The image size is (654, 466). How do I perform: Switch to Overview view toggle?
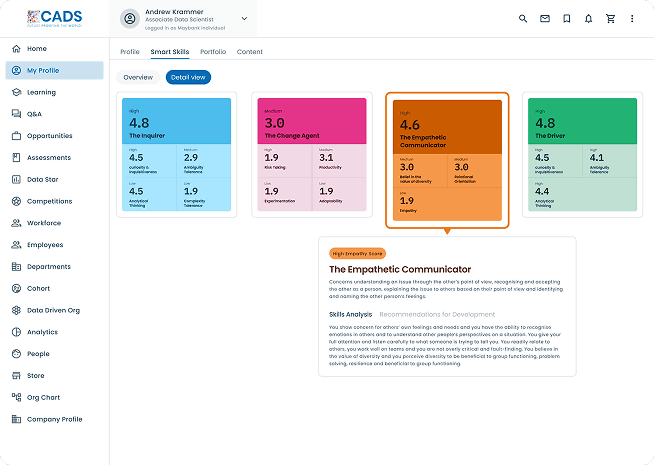pos(138,77)
